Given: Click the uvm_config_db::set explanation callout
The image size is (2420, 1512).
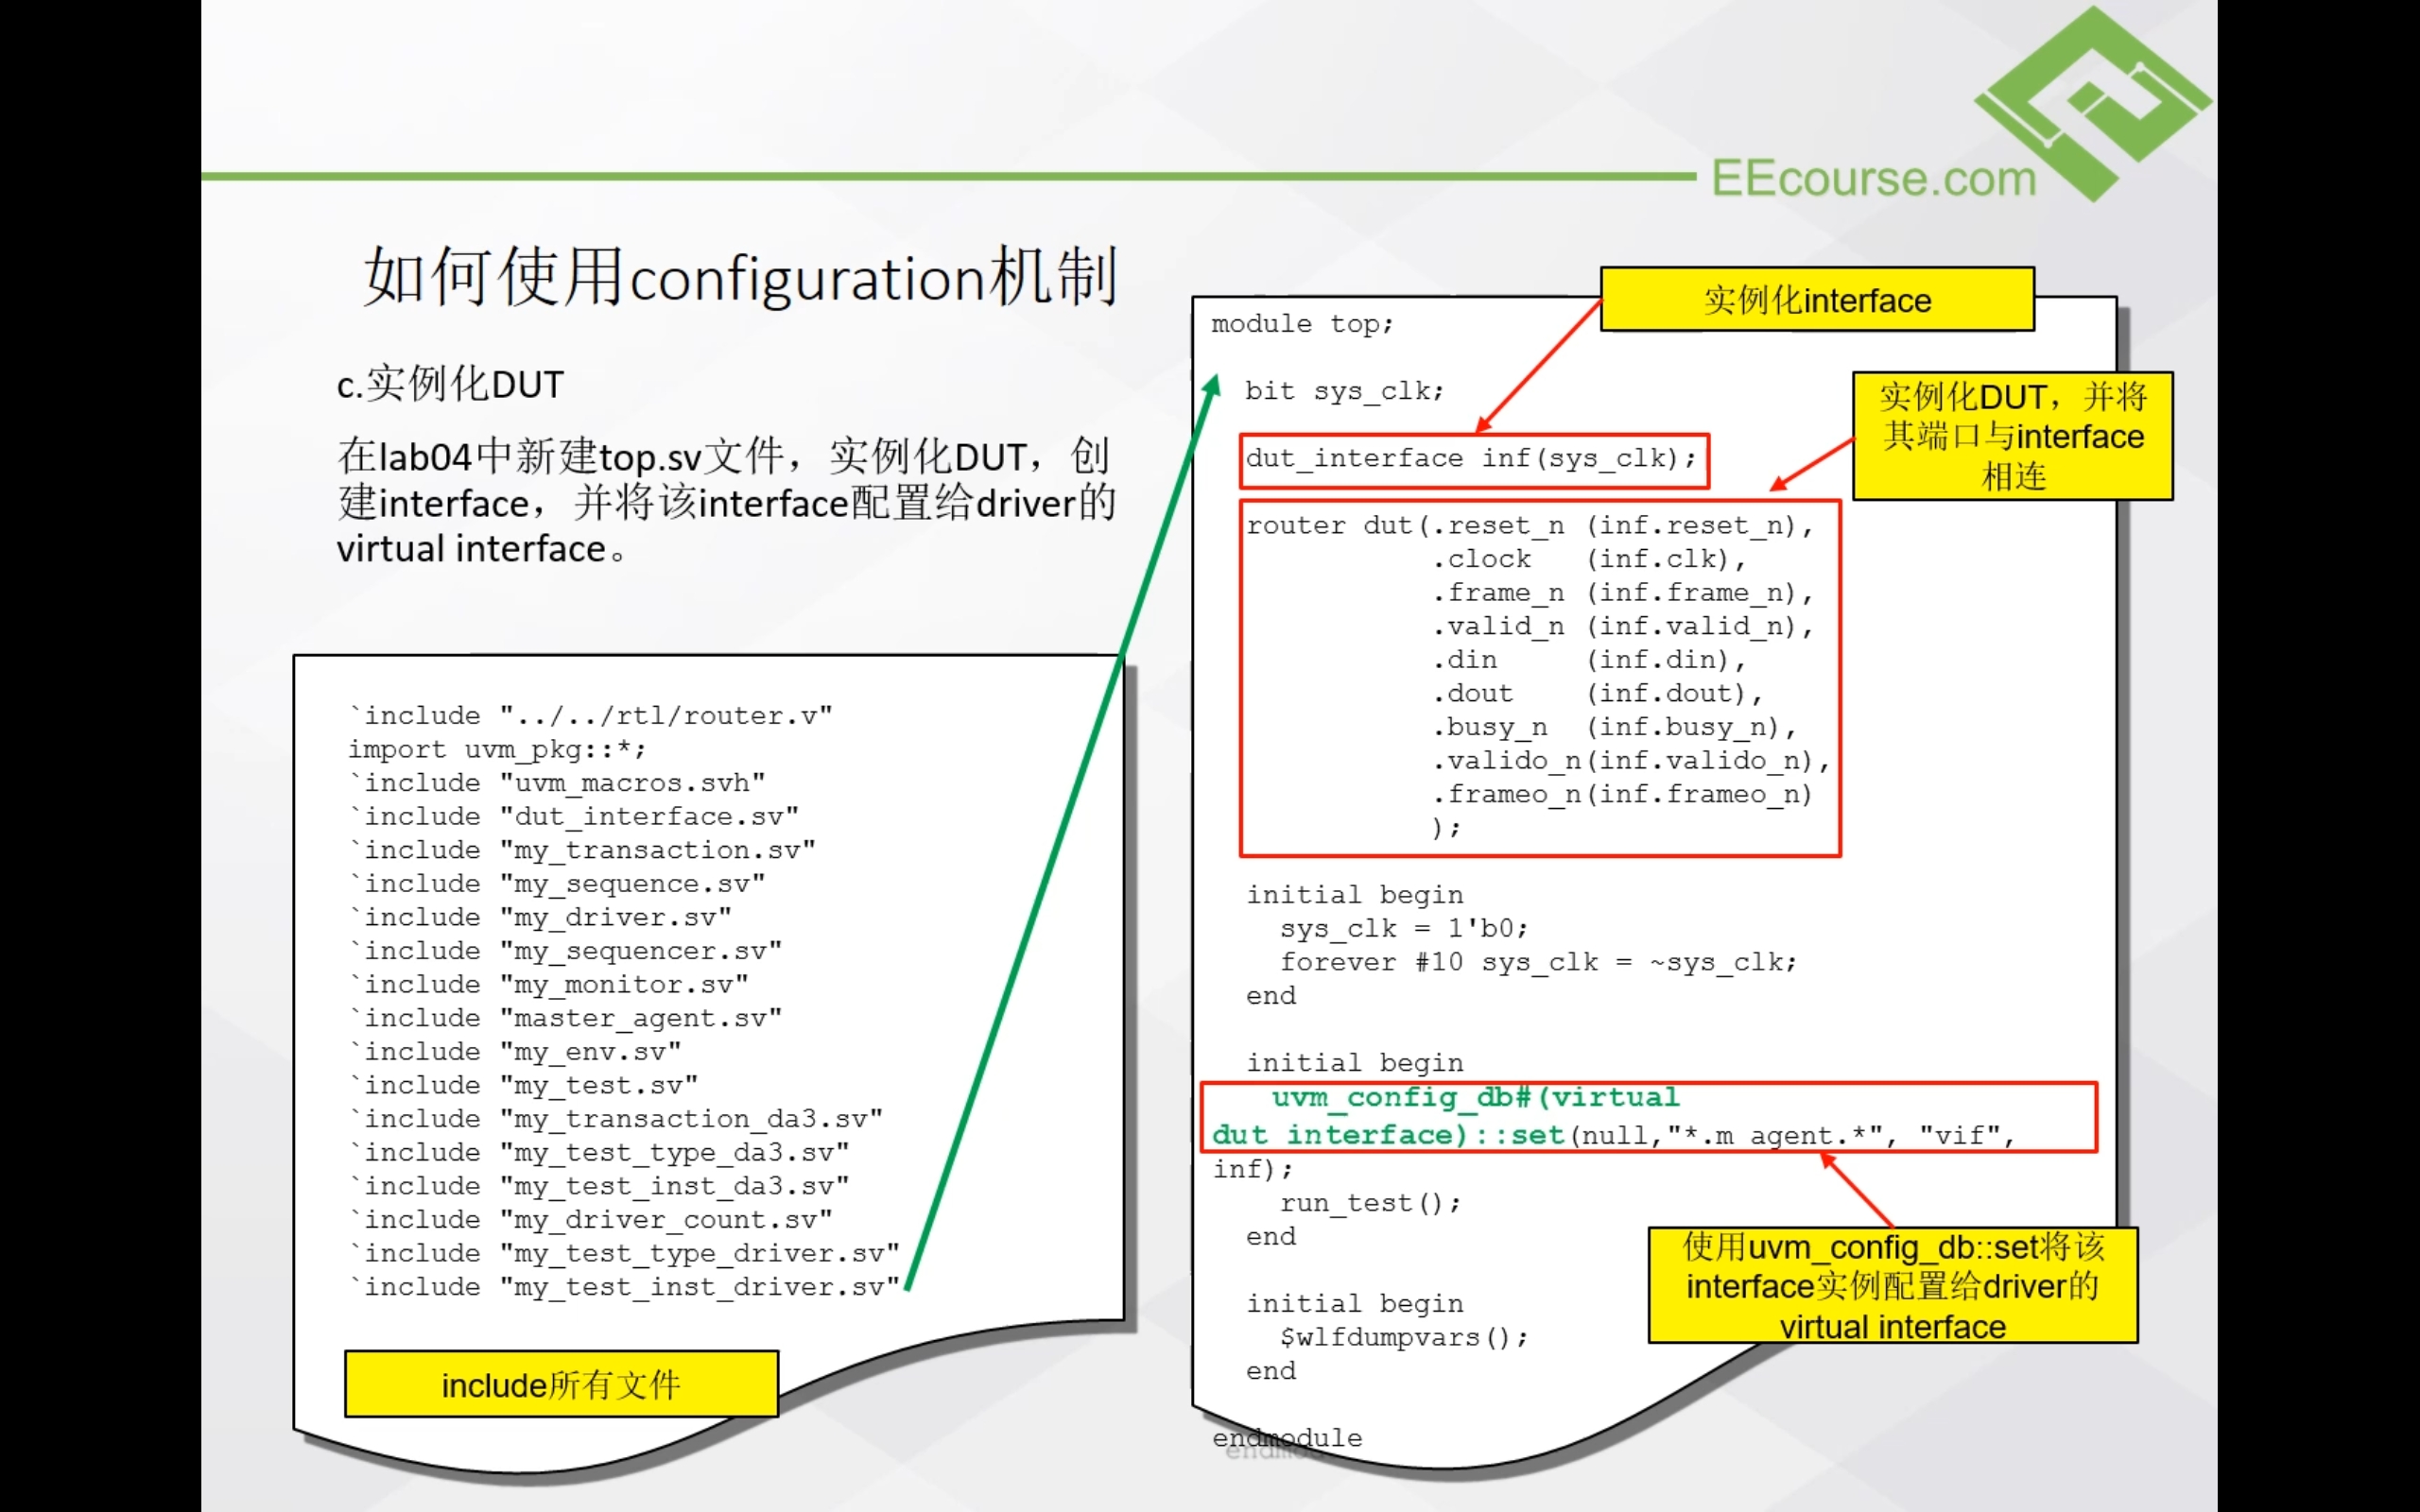Looking at the screenshot, I should click(x=1892, y=1286).
